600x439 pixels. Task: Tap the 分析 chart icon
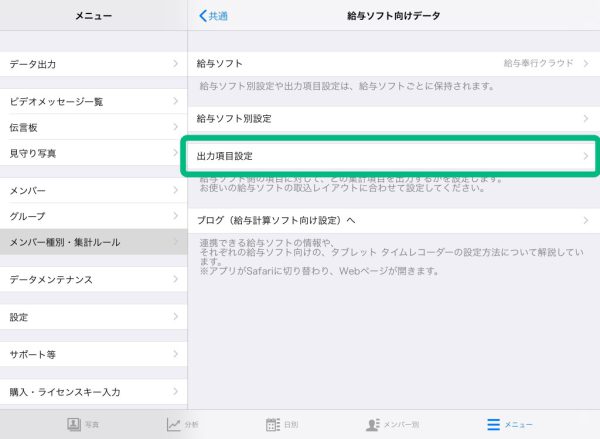pos(174,425)
